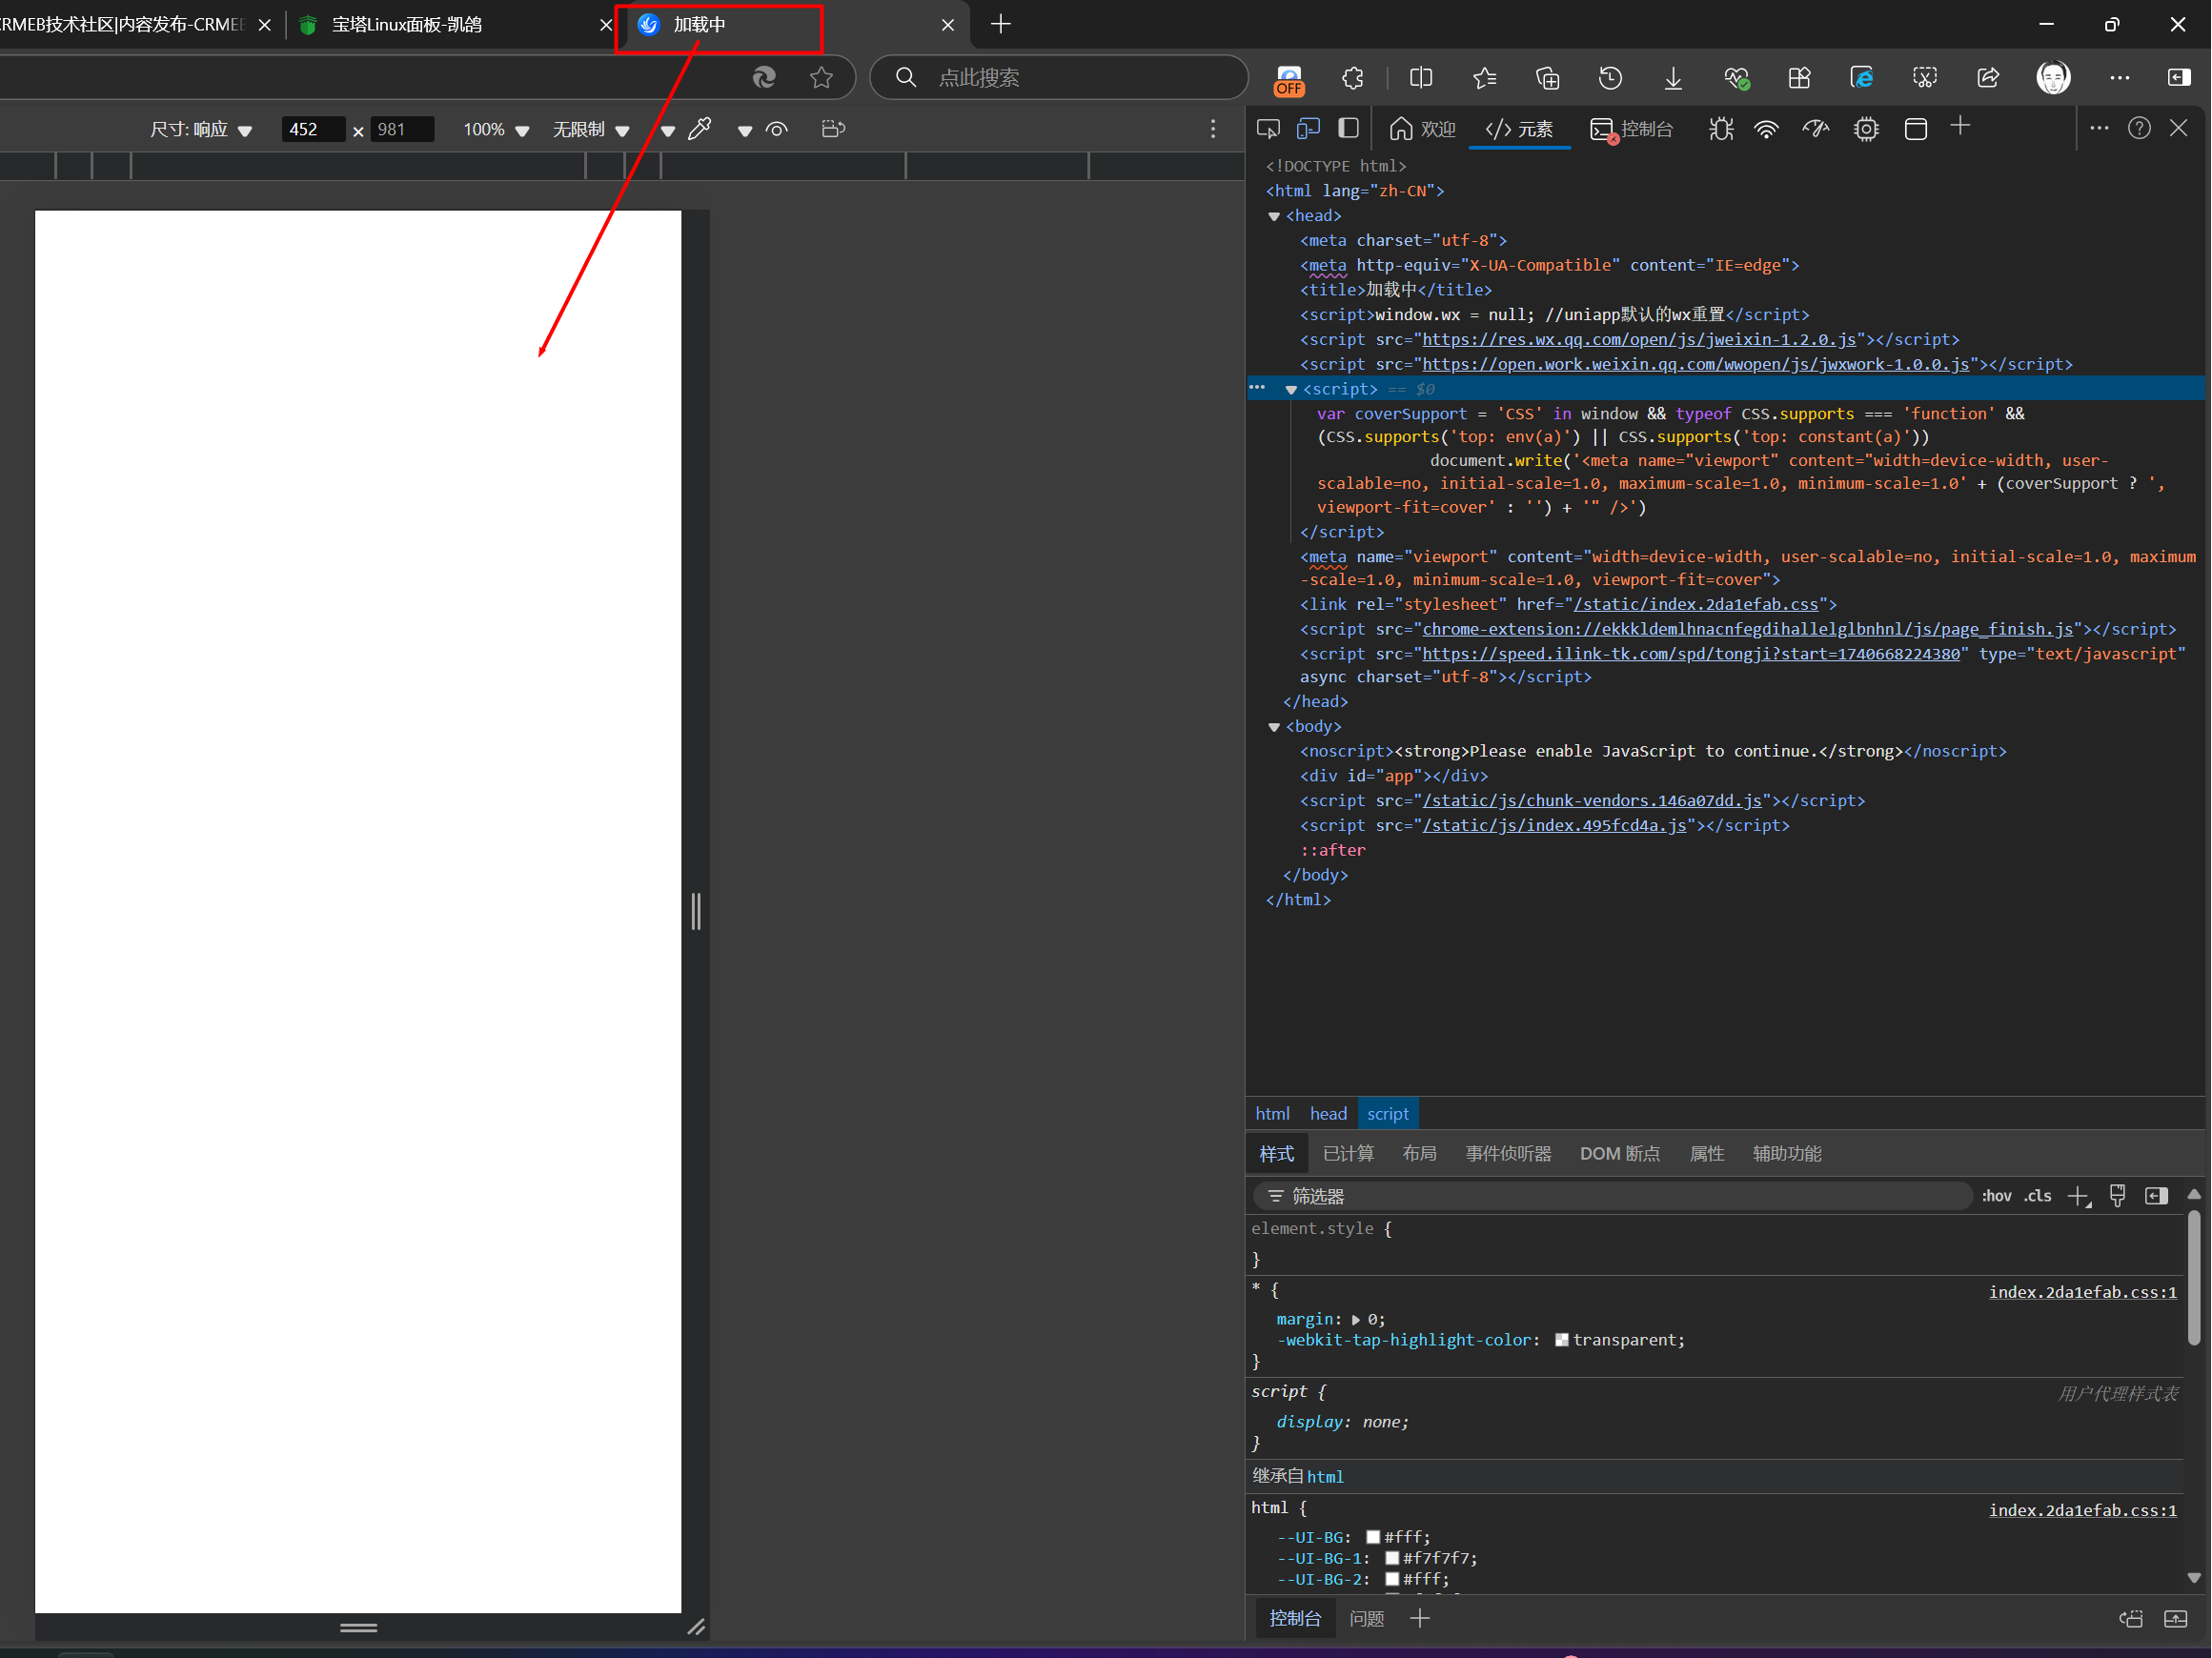Open DevTools help question mark
Image resolution: width=2212 pixels, height=1658 pixels.
pos(2139,128)
